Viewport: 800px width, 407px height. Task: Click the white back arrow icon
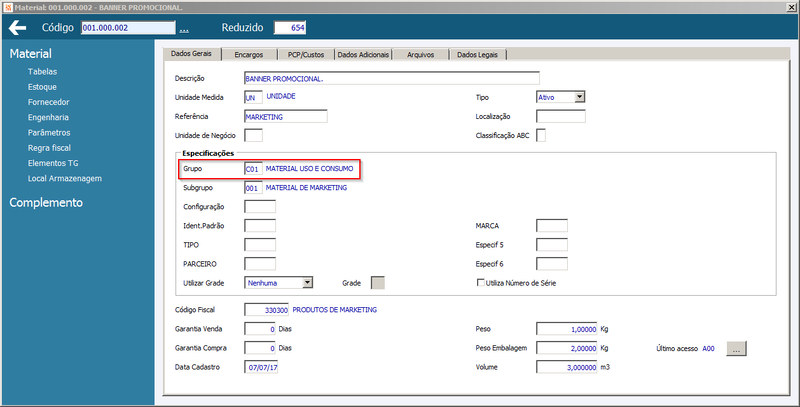click(x=17, y=28)
